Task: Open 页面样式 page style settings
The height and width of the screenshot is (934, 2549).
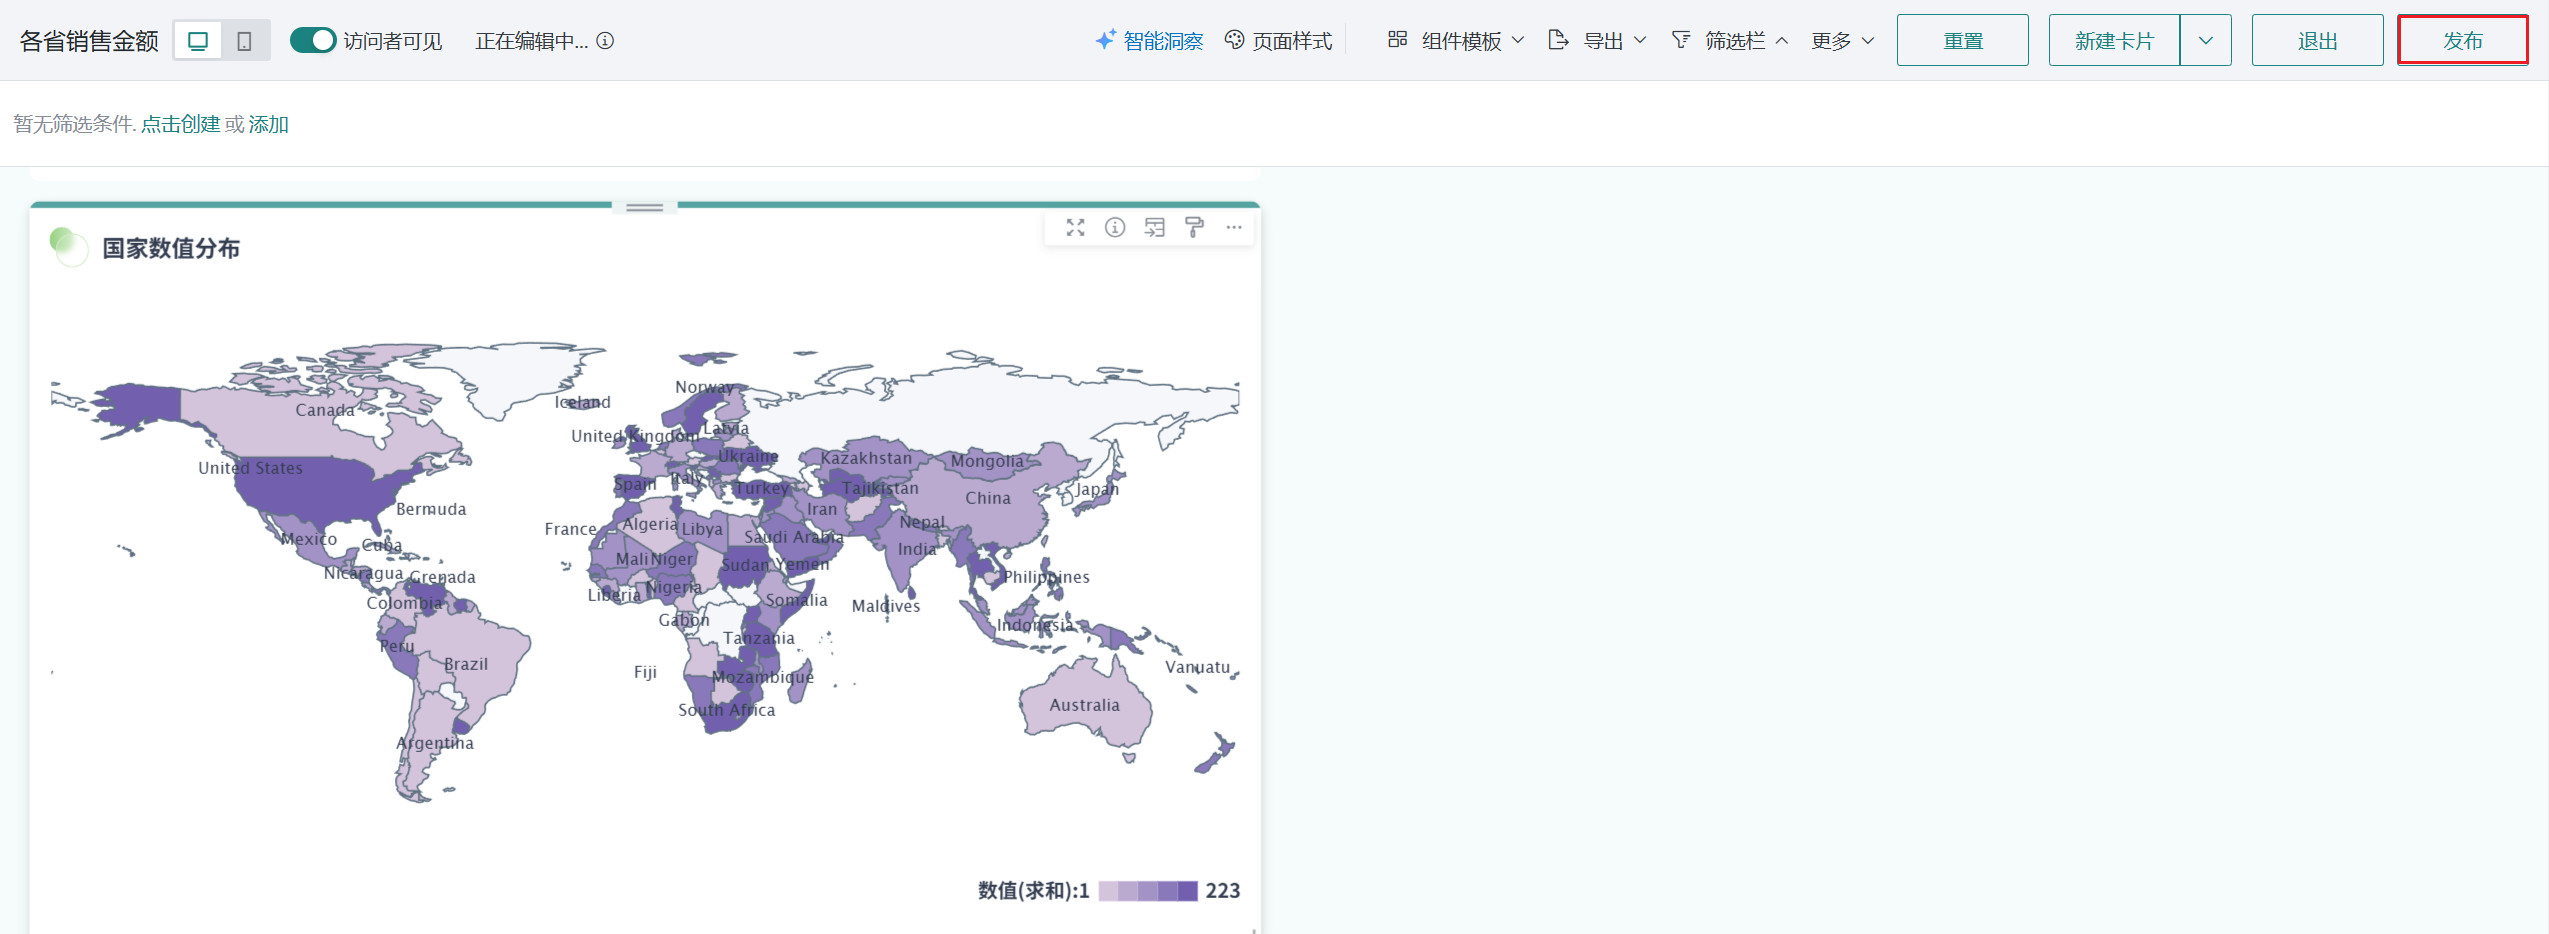Action: click(1279, 41)
